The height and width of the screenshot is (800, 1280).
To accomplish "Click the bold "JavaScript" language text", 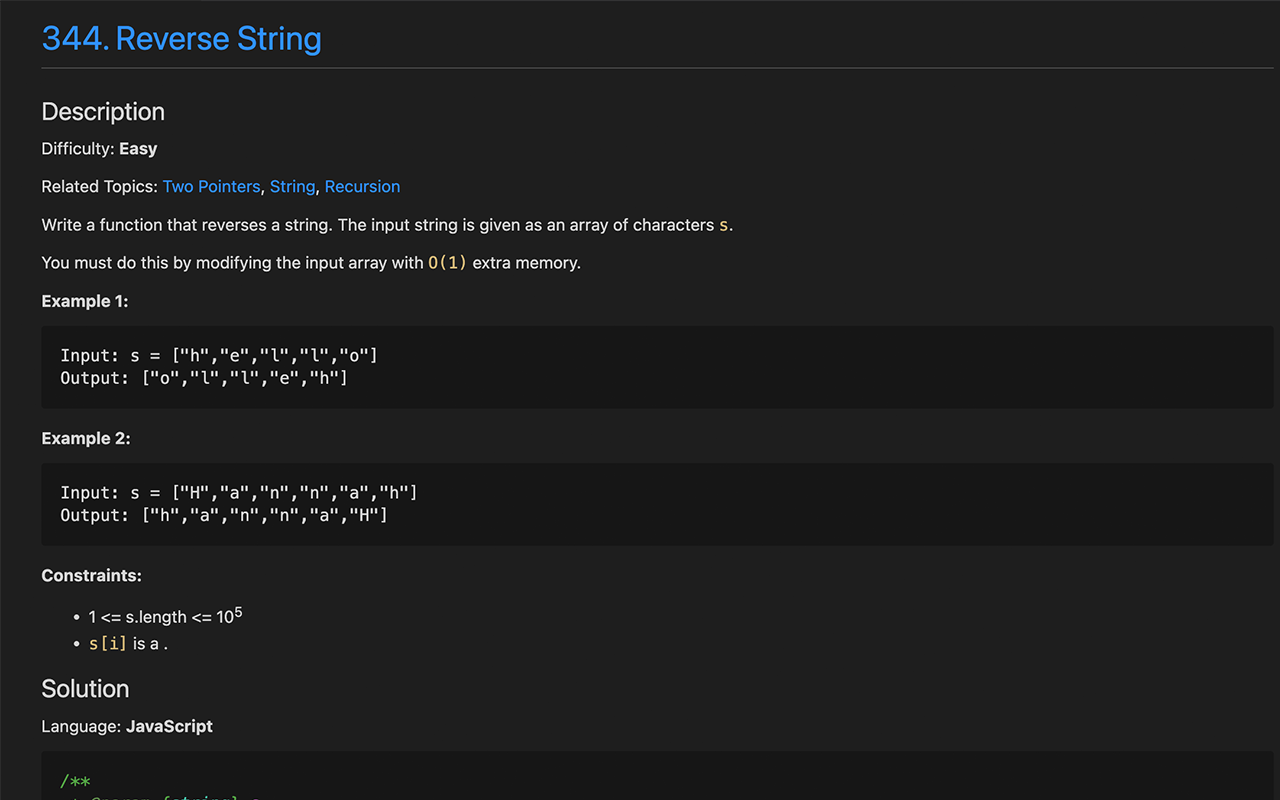I will (x=169, y=727).
